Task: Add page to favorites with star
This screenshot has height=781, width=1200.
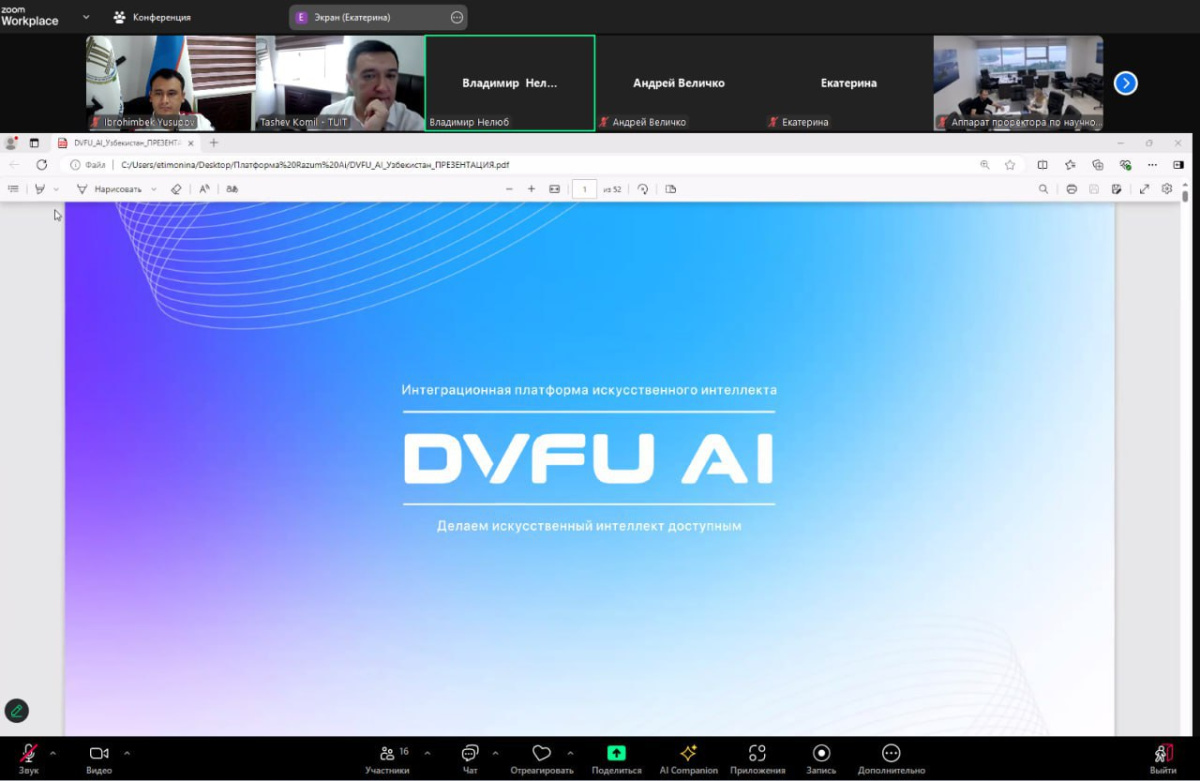Action: [1010, 165]
